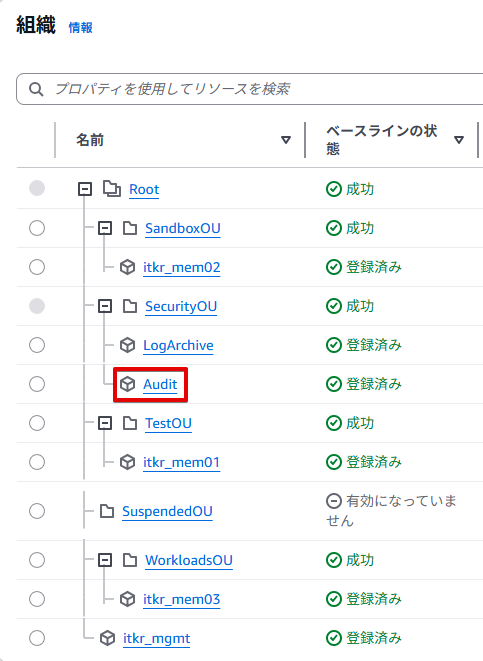Collapse the TestOU tree node
The image size is (483, 661).
[105, 423]
